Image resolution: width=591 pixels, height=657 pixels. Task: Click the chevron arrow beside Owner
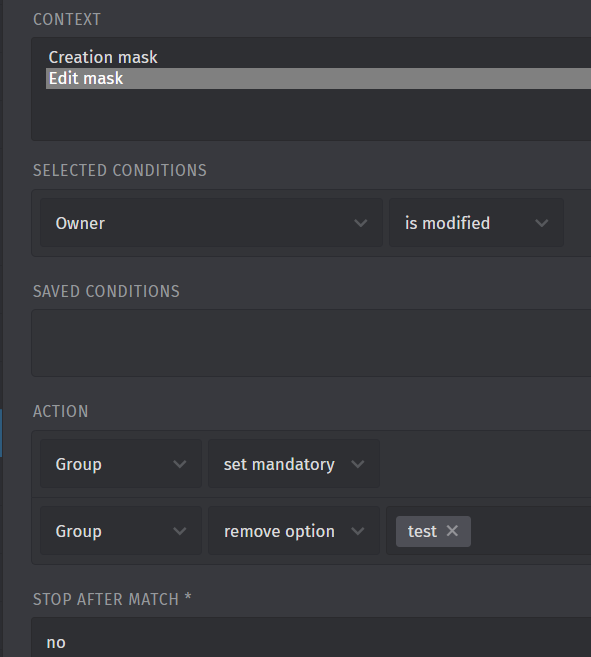pos(360,223)
